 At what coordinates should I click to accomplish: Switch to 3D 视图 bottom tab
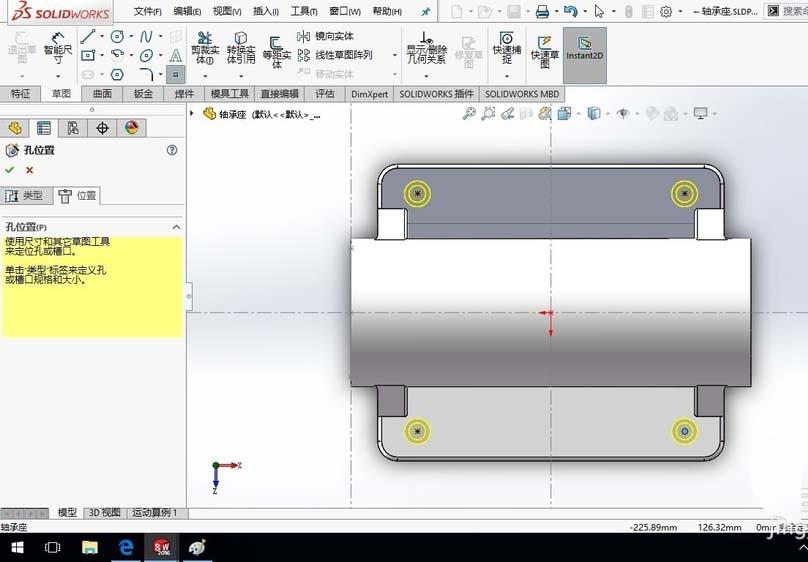coord(105,513)
